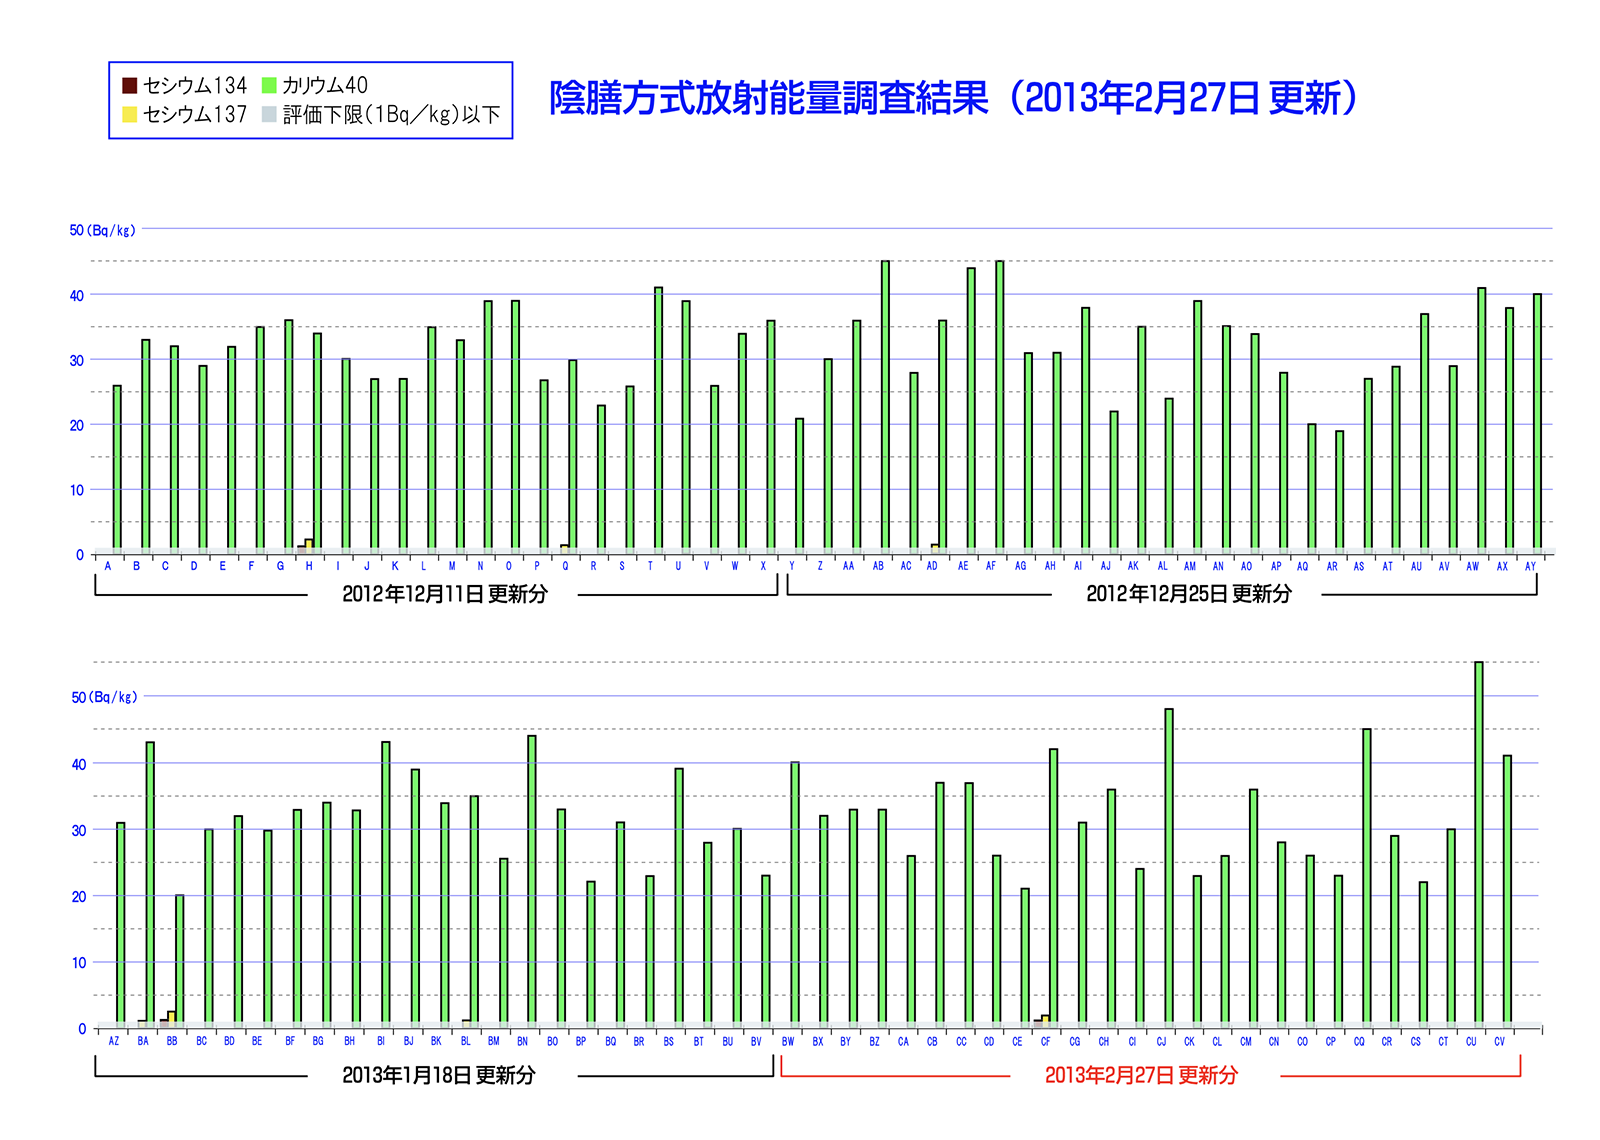Image resolution: width=1600 pixels, height=1140 pixels.
Task: Click the green bar above sample label CJ
Action: pos(1168,867)
